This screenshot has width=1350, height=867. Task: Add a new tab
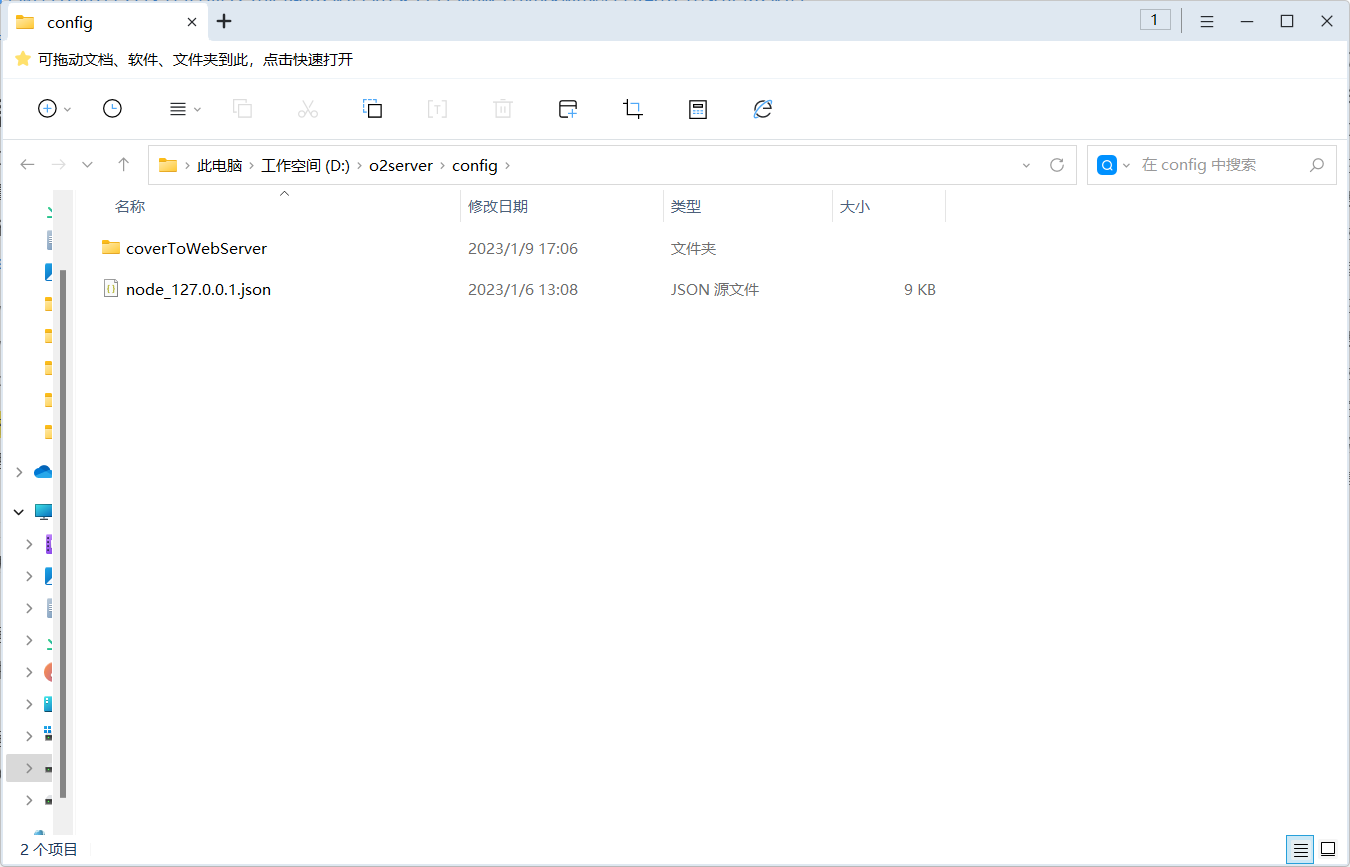click(224, 21)
